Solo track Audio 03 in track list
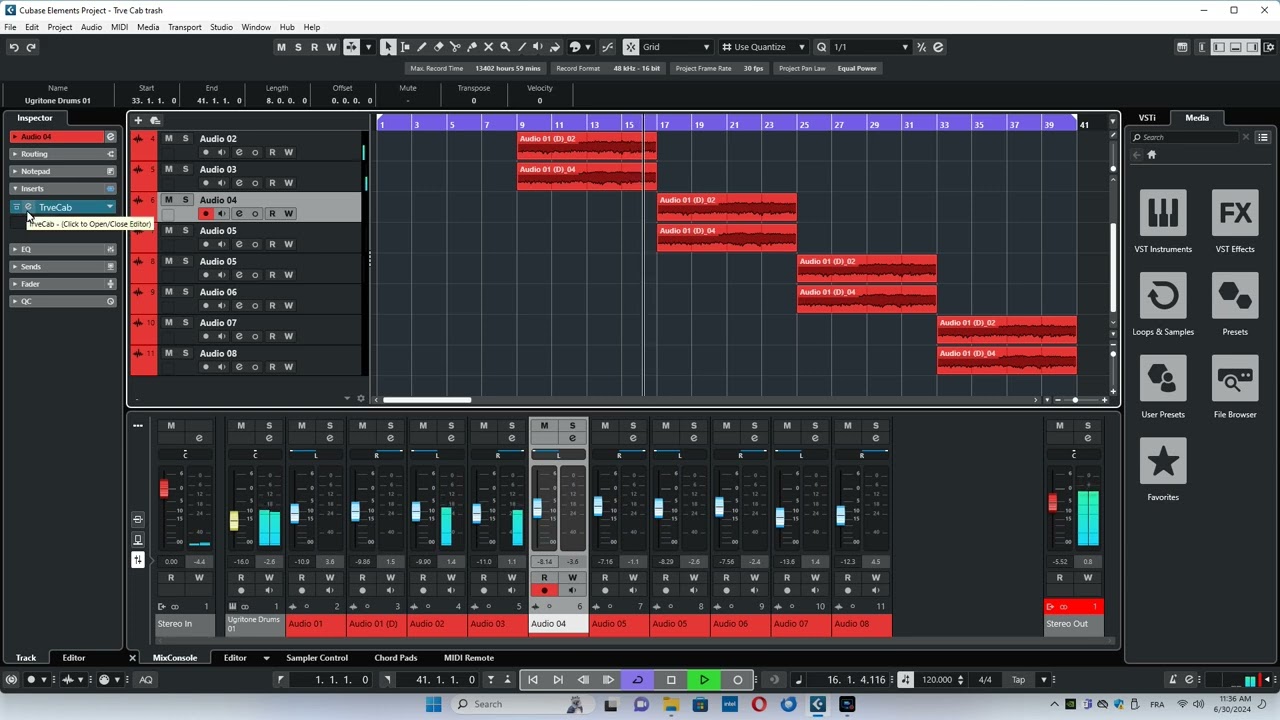Screen dimensions: 1280x720 pos(185,170)
